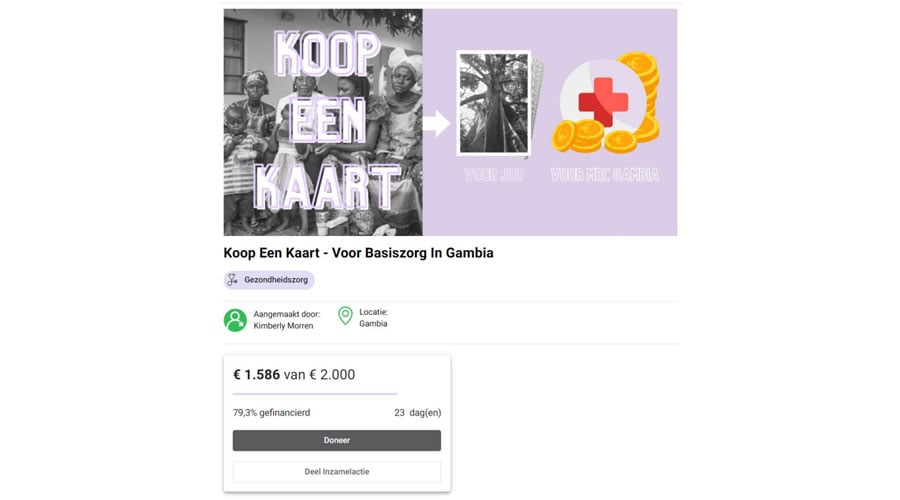
Task: Click the stethoscope icon in the Gezondheidszorg tag
Action: (233, 280)
